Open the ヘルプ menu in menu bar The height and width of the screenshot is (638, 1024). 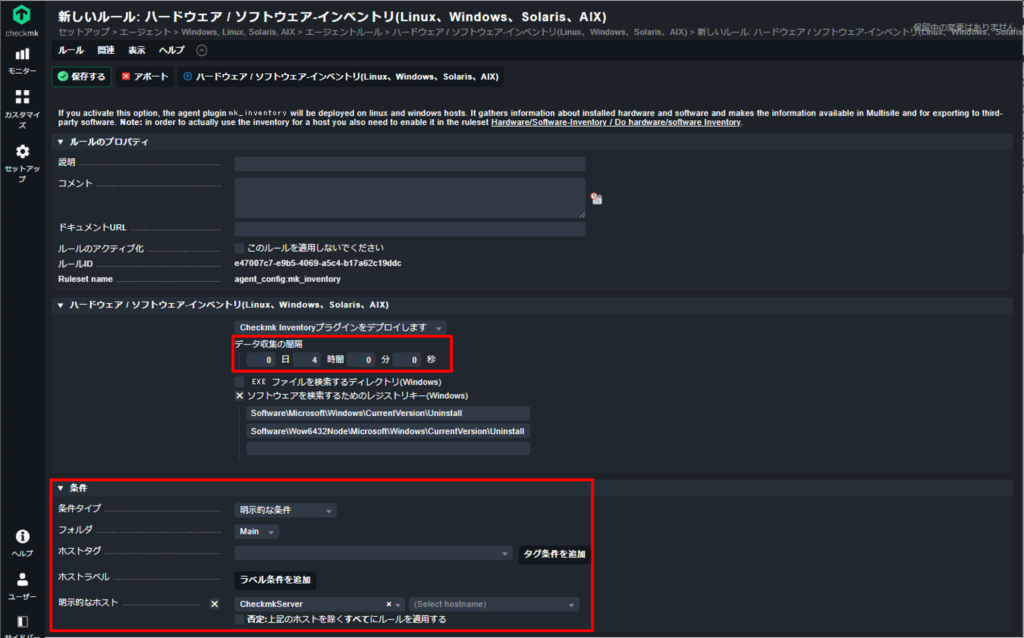[172, 50]
